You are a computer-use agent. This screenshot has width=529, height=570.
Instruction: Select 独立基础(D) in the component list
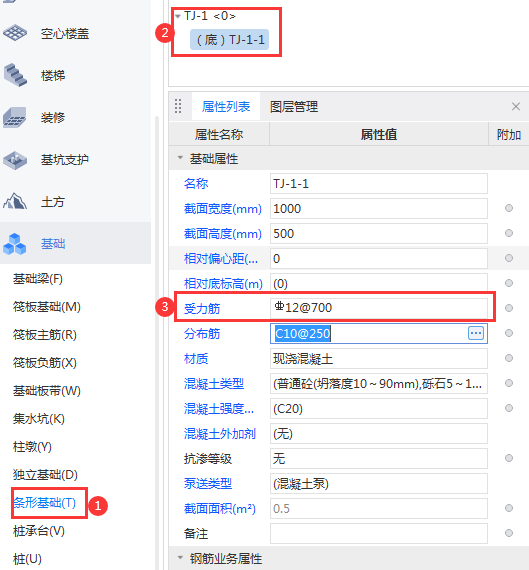45,475
